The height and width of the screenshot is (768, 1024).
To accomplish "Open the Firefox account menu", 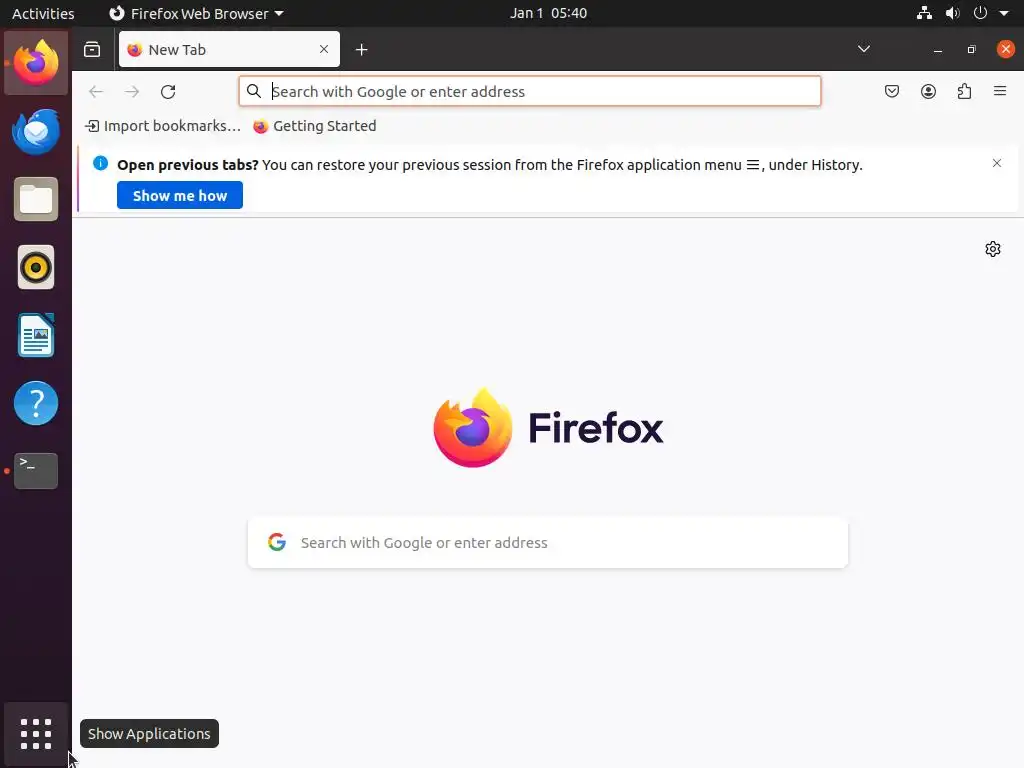I will click(x=928, y=91).
